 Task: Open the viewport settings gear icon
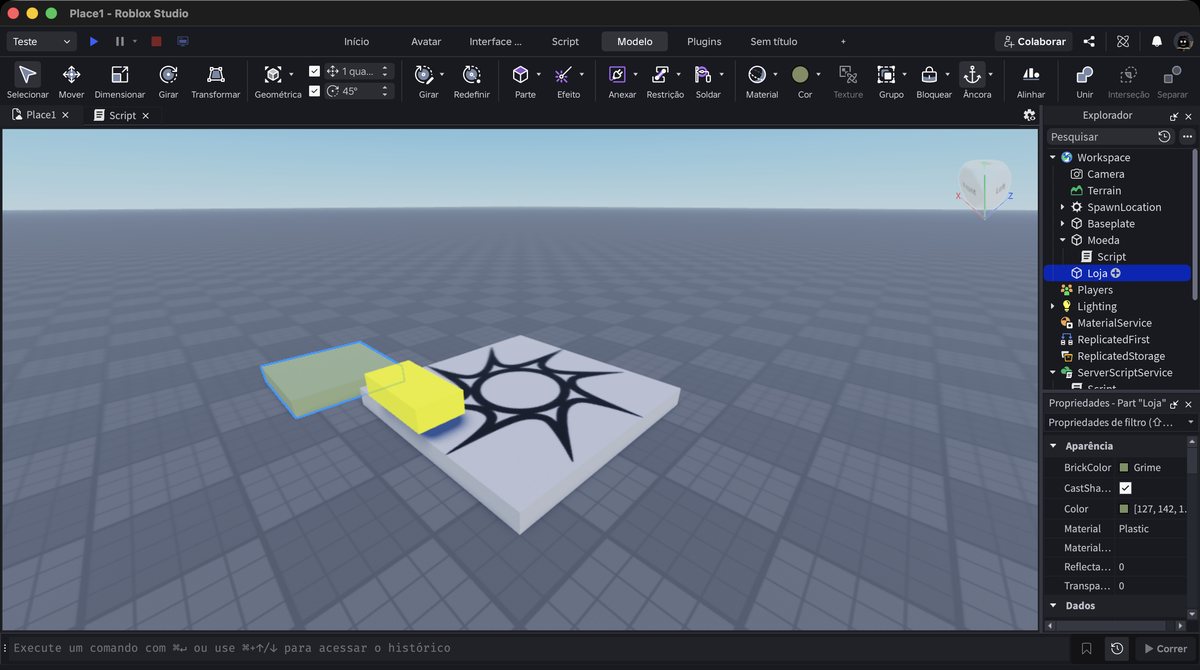coord(1029,115)
